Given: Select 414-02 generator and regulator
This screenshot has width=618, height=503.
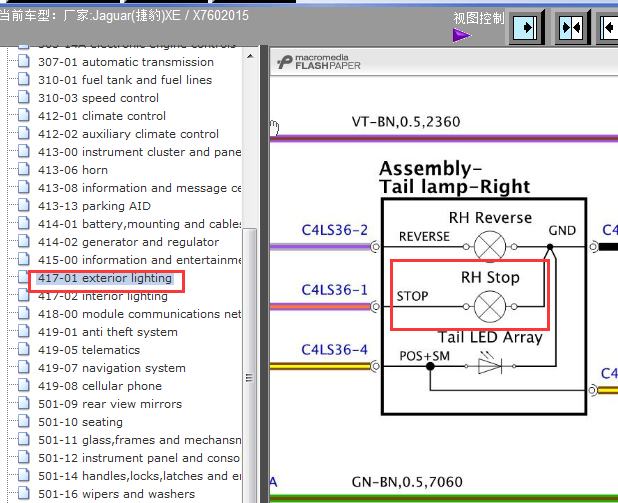Looking at the screenshot, I should point(128,242).
